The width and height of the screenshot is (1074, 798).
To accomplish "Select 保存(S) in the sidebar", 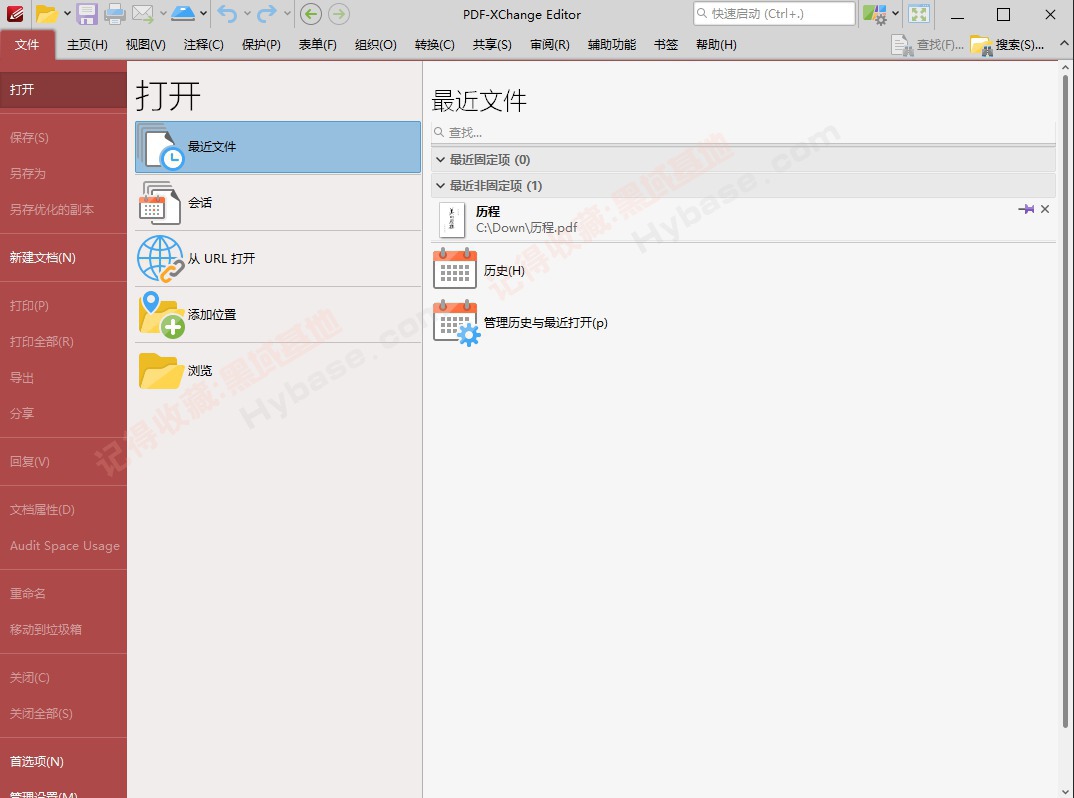I will coord(63,137).
